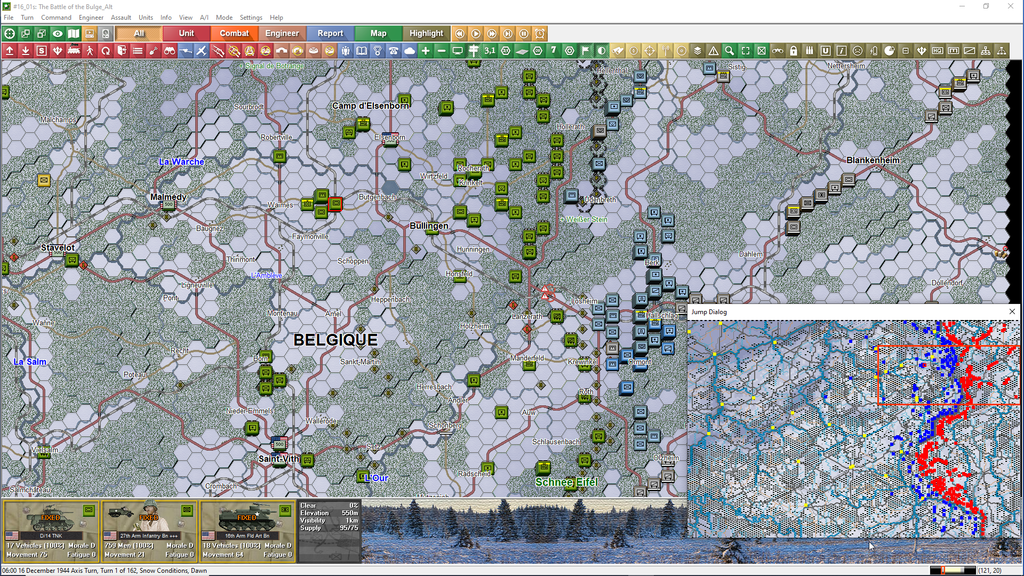Open the Units menu
The height and width of the screenshot is (576, 1024).
click(146, 18)
